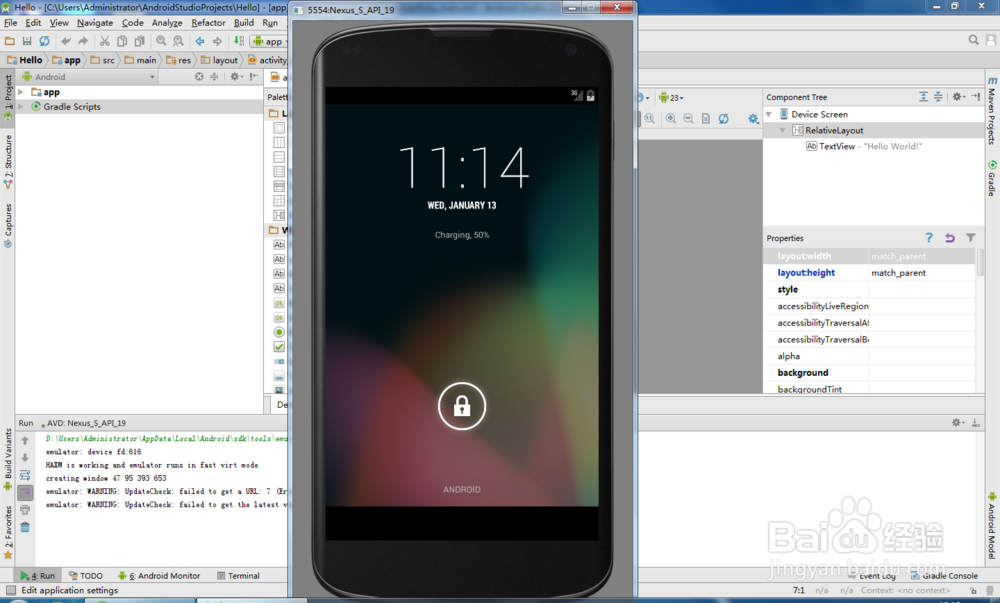Open the preview settings gear icon
This screenshot has height=603, width=1000.
753,118
